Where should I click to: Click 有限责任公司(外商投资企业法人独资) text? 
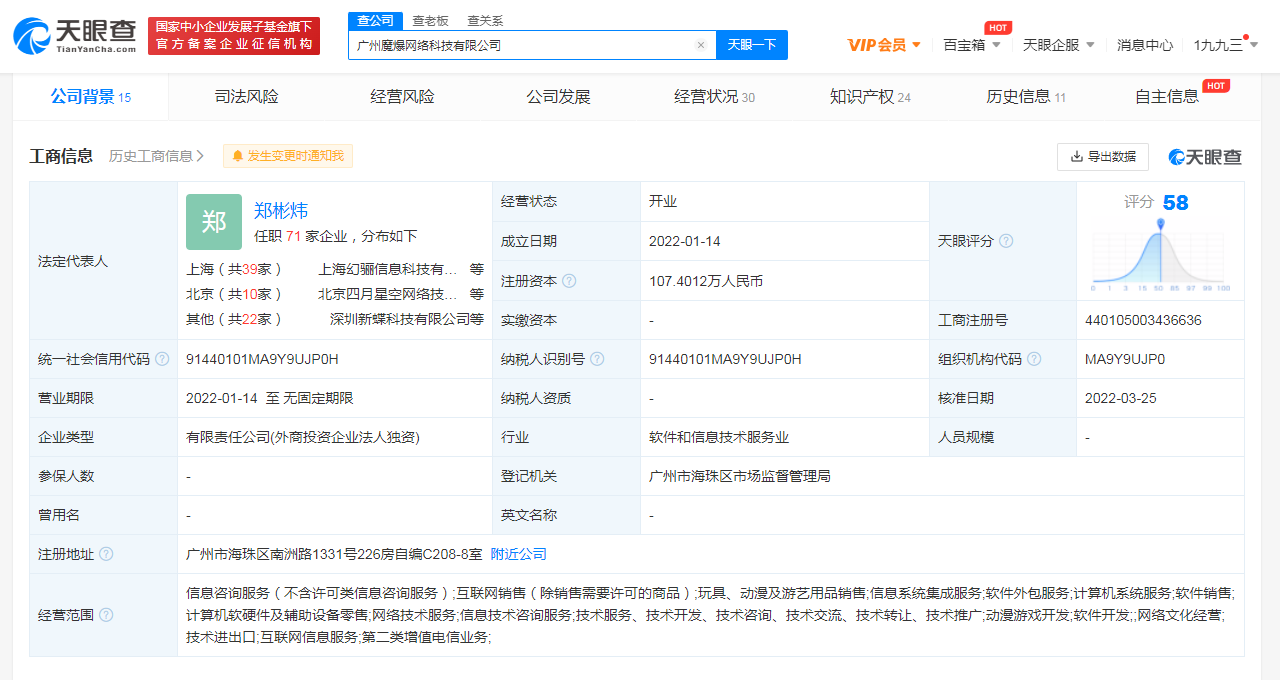click(303, 437)
